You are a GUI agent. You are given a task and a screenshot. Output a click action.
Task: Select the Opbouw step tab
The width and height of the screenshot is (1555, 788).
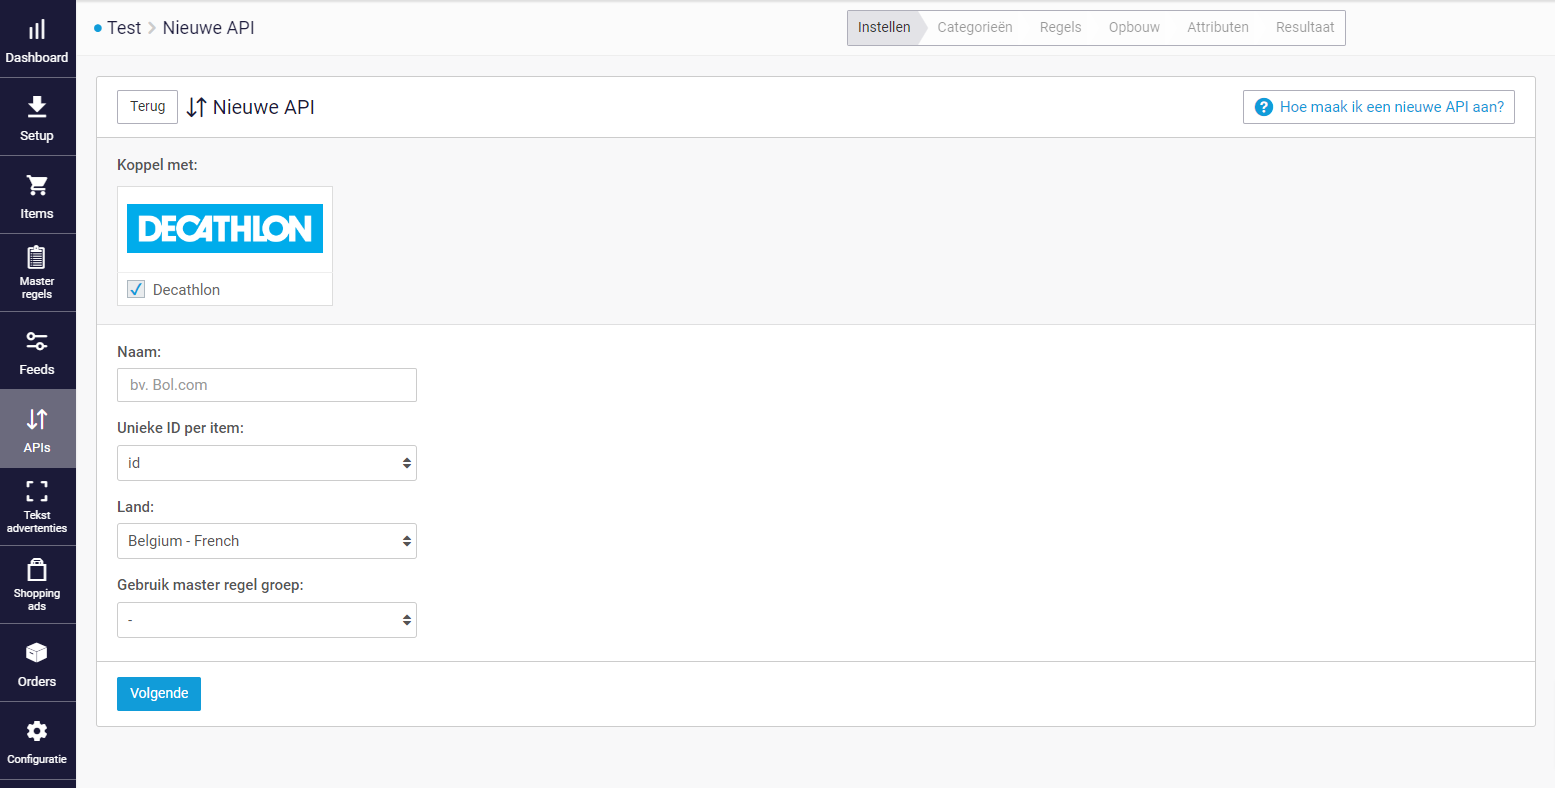(1134, 28)
